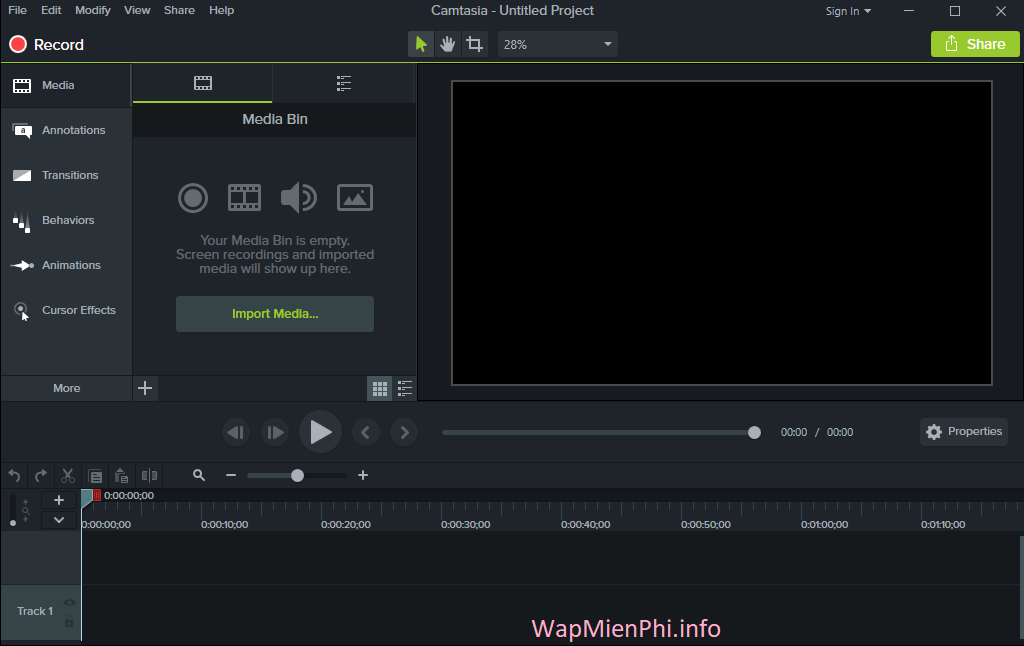Click the record icon in Media Bin
The height and width of the screenshot is (646, 1024).
coord(193,198)
